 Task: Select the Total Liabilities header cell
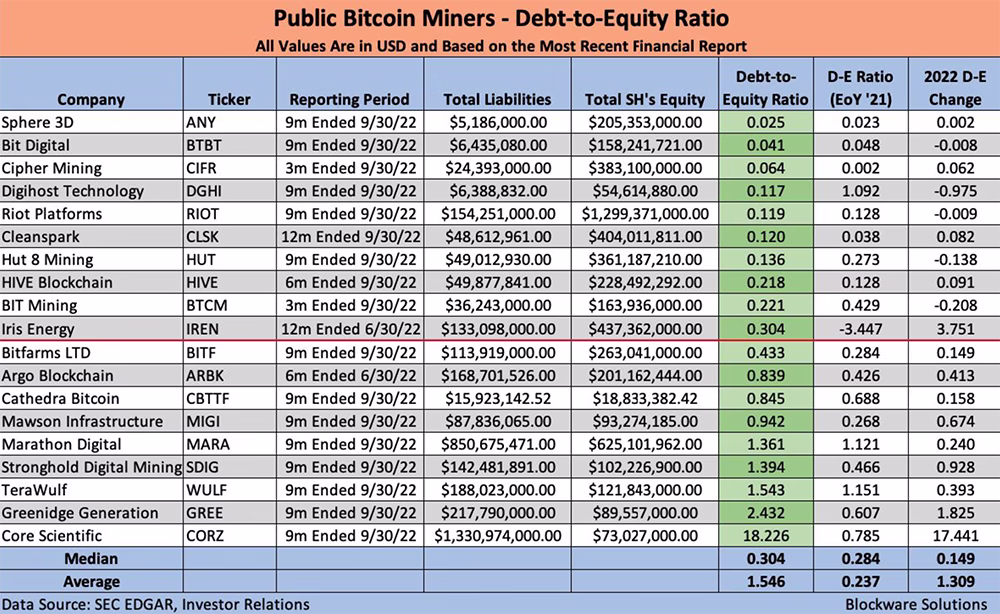click(x=497, y=84)
